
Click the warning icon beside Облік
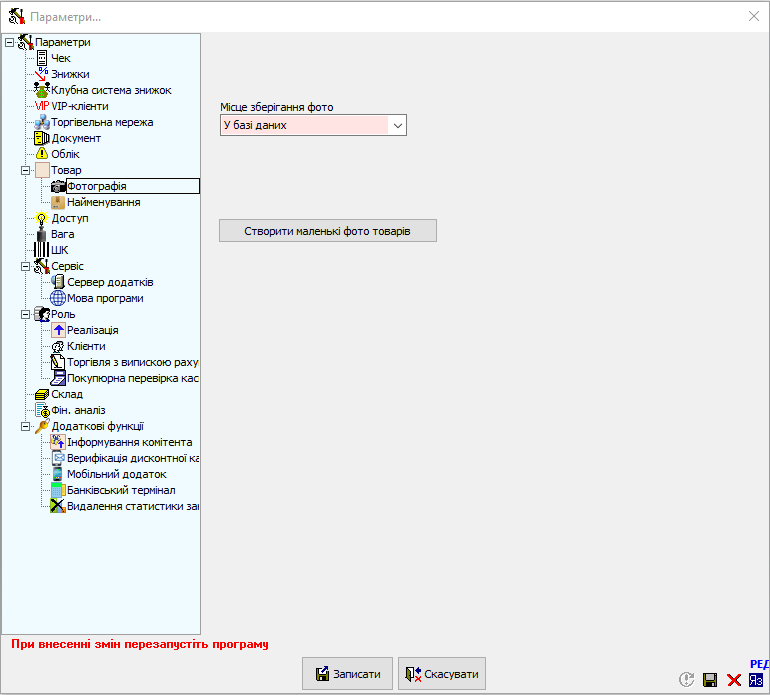click(42, 154)
